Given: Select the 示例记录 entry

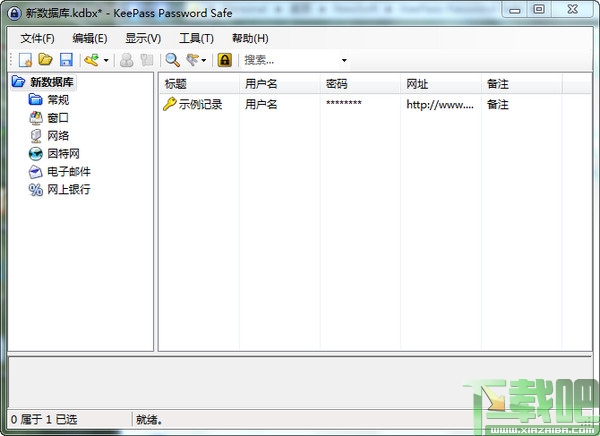Looking at the screenshot, I should point(201,105).
